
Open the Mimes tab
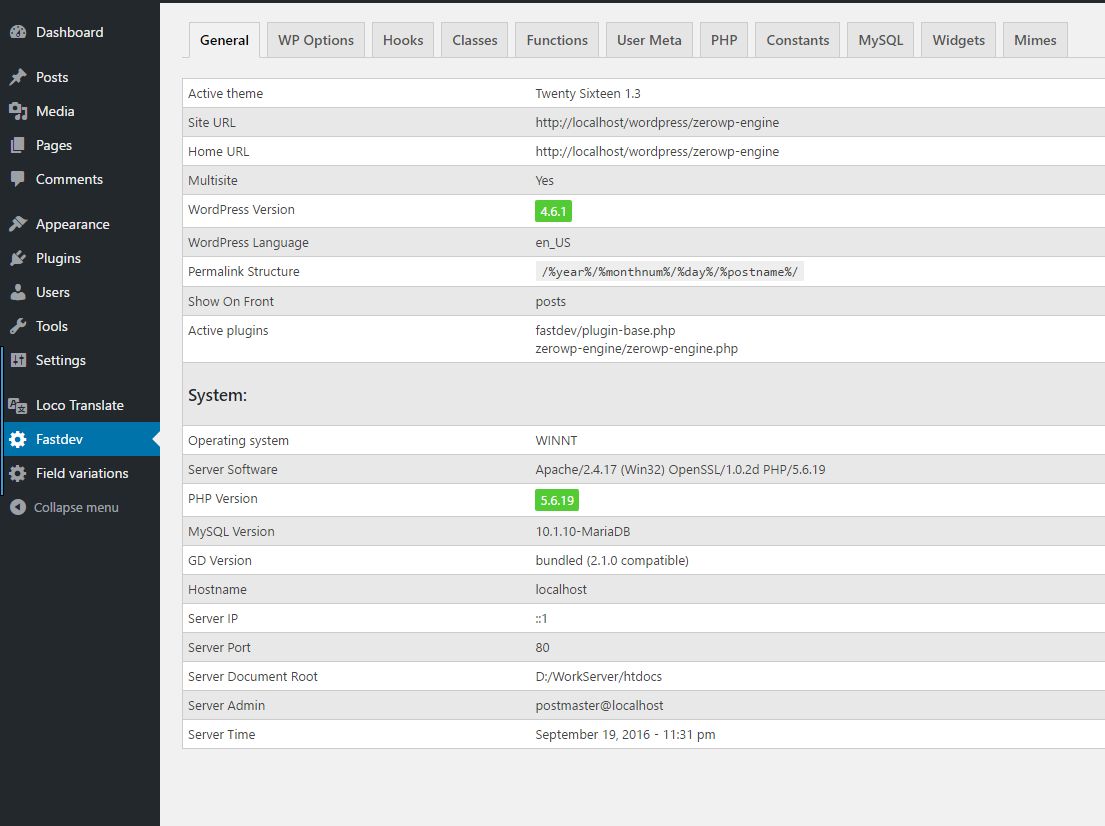pyautogui.click(x=1035, y=40)
